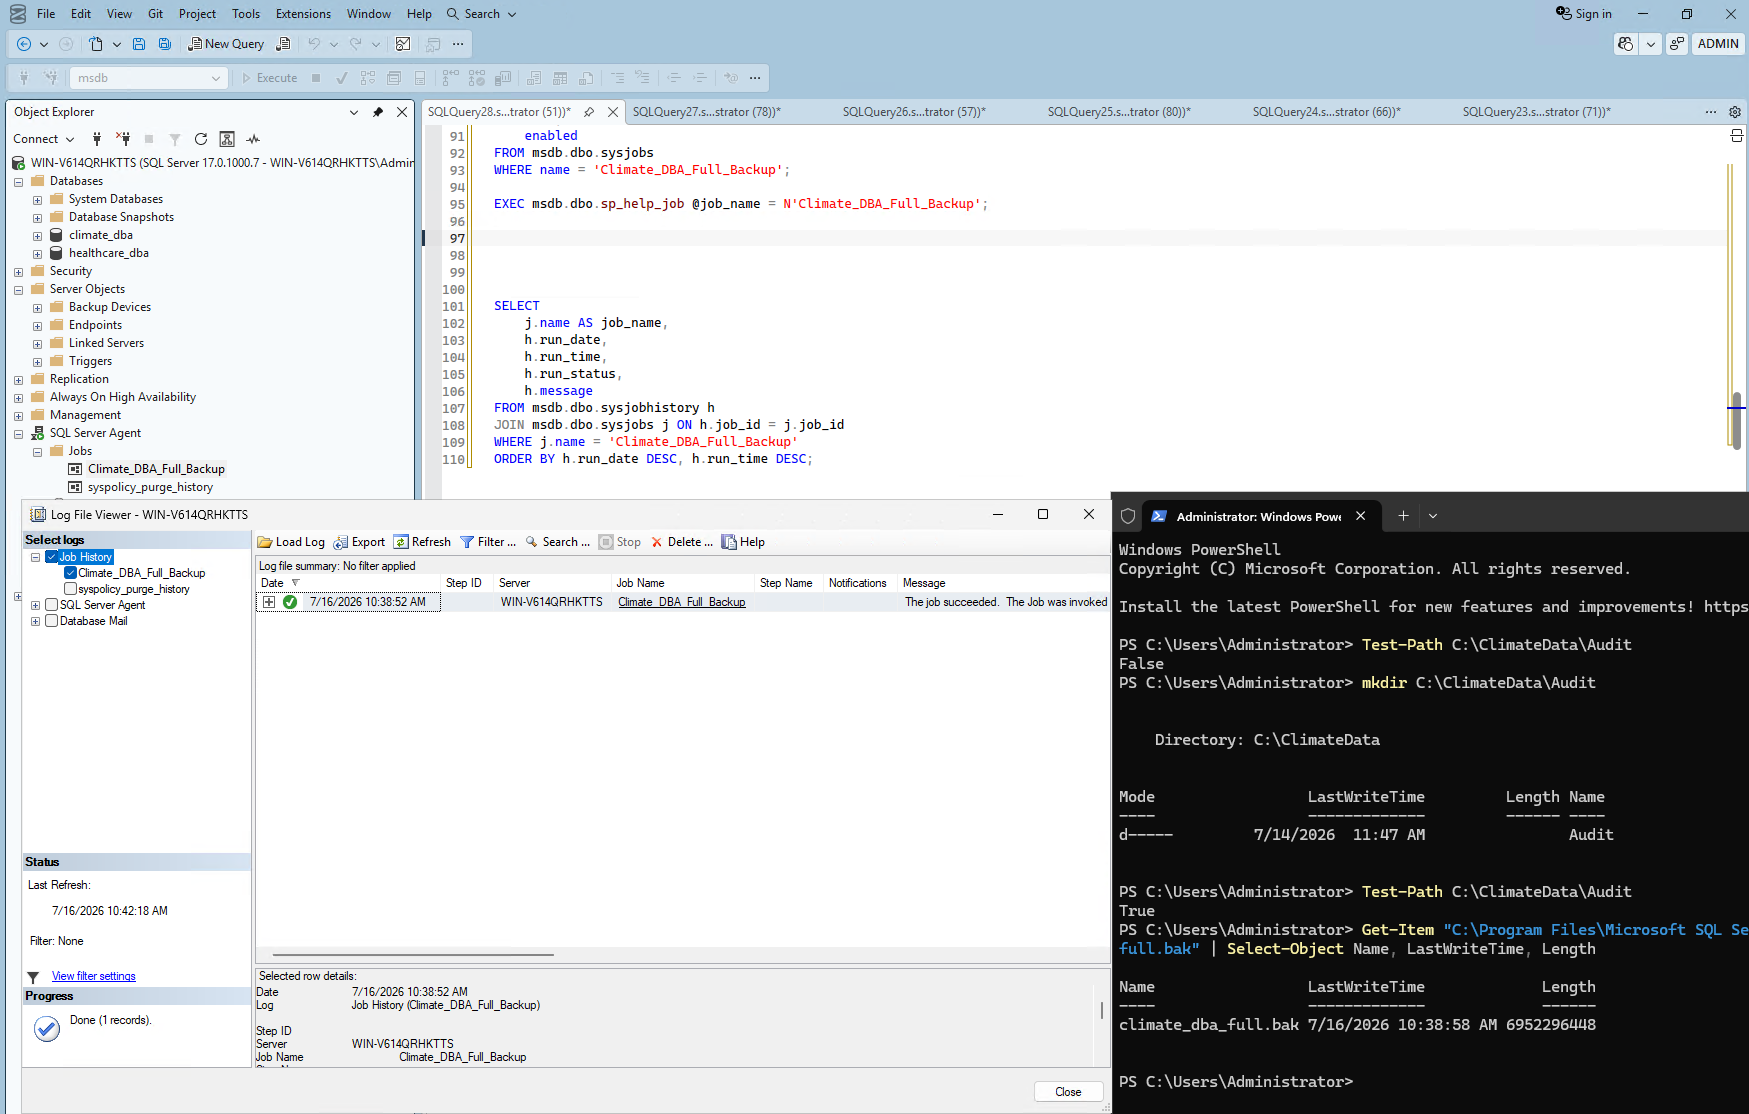Expand the Replication folder
The height and width of the screenshot is (1114, 1749).
coord(19,380)
